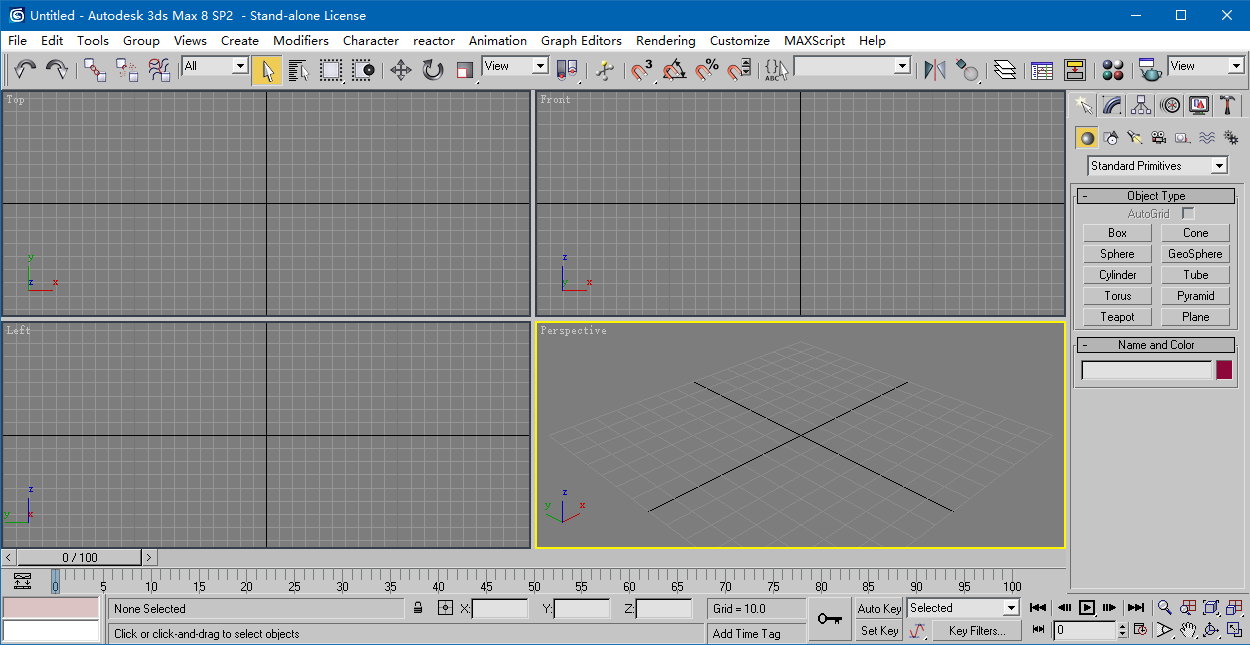Activate the Select and Move tool
This screenshot has width=1250, height=645.
[401, 70]
